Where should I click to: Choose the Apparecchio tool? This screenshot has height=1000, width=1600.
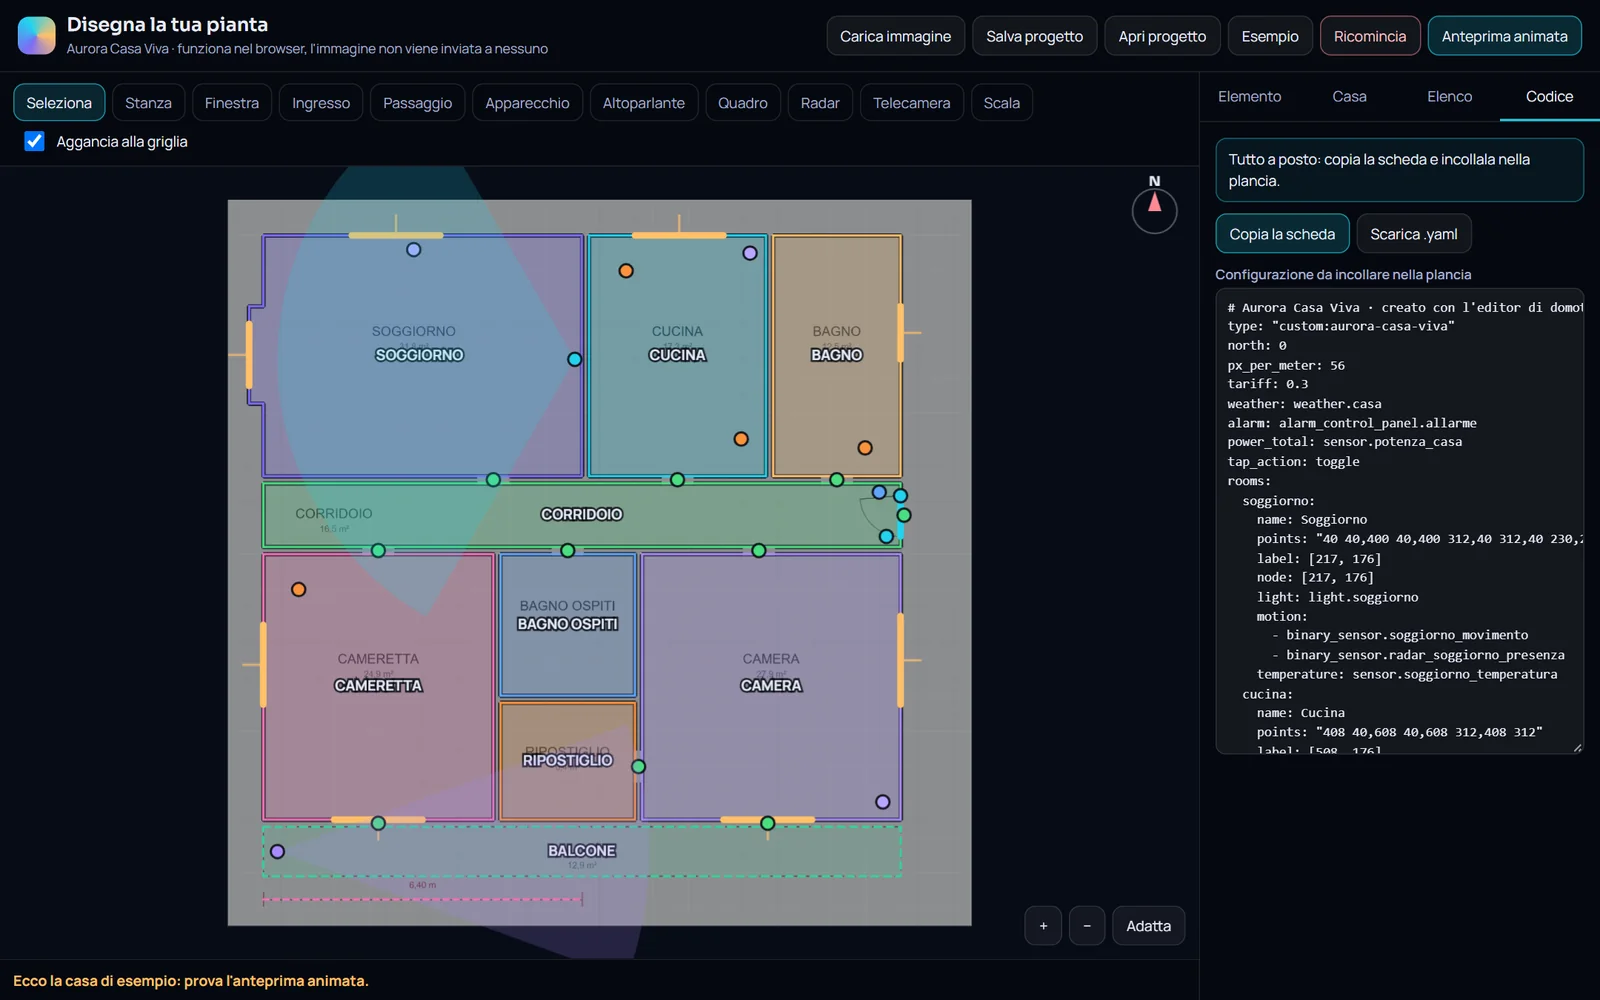(527, 103)
